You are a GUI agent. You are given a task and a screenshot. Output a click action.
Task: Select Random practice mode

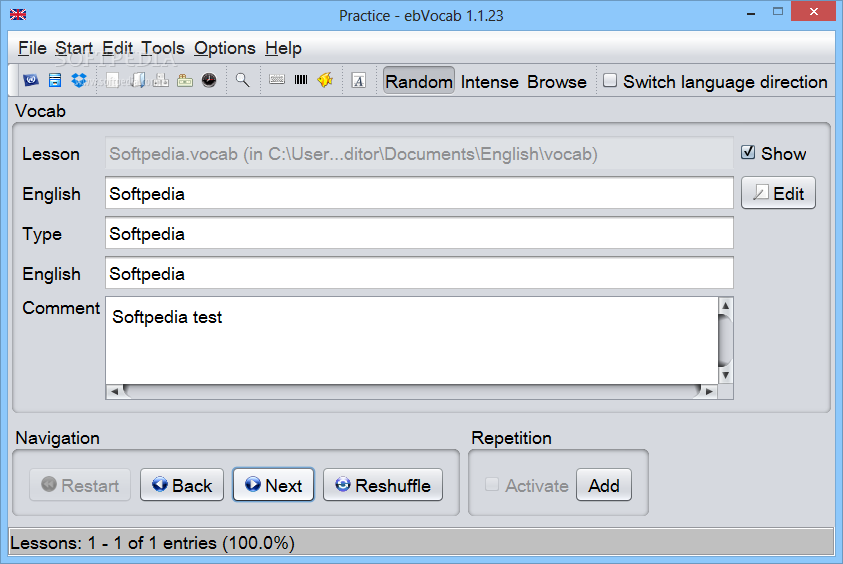[x=419, y=82]
